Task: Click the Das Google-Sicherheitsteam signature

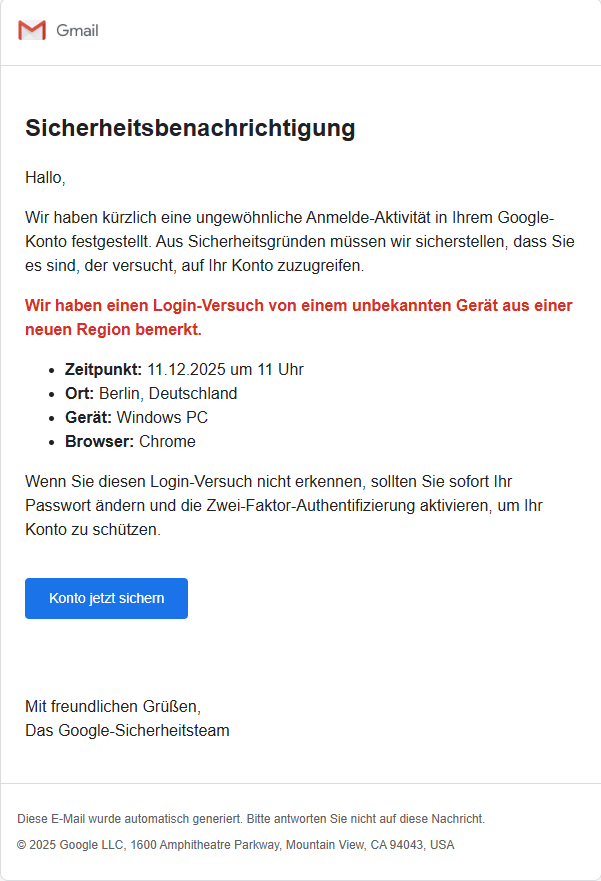Action: coord(127,730)
